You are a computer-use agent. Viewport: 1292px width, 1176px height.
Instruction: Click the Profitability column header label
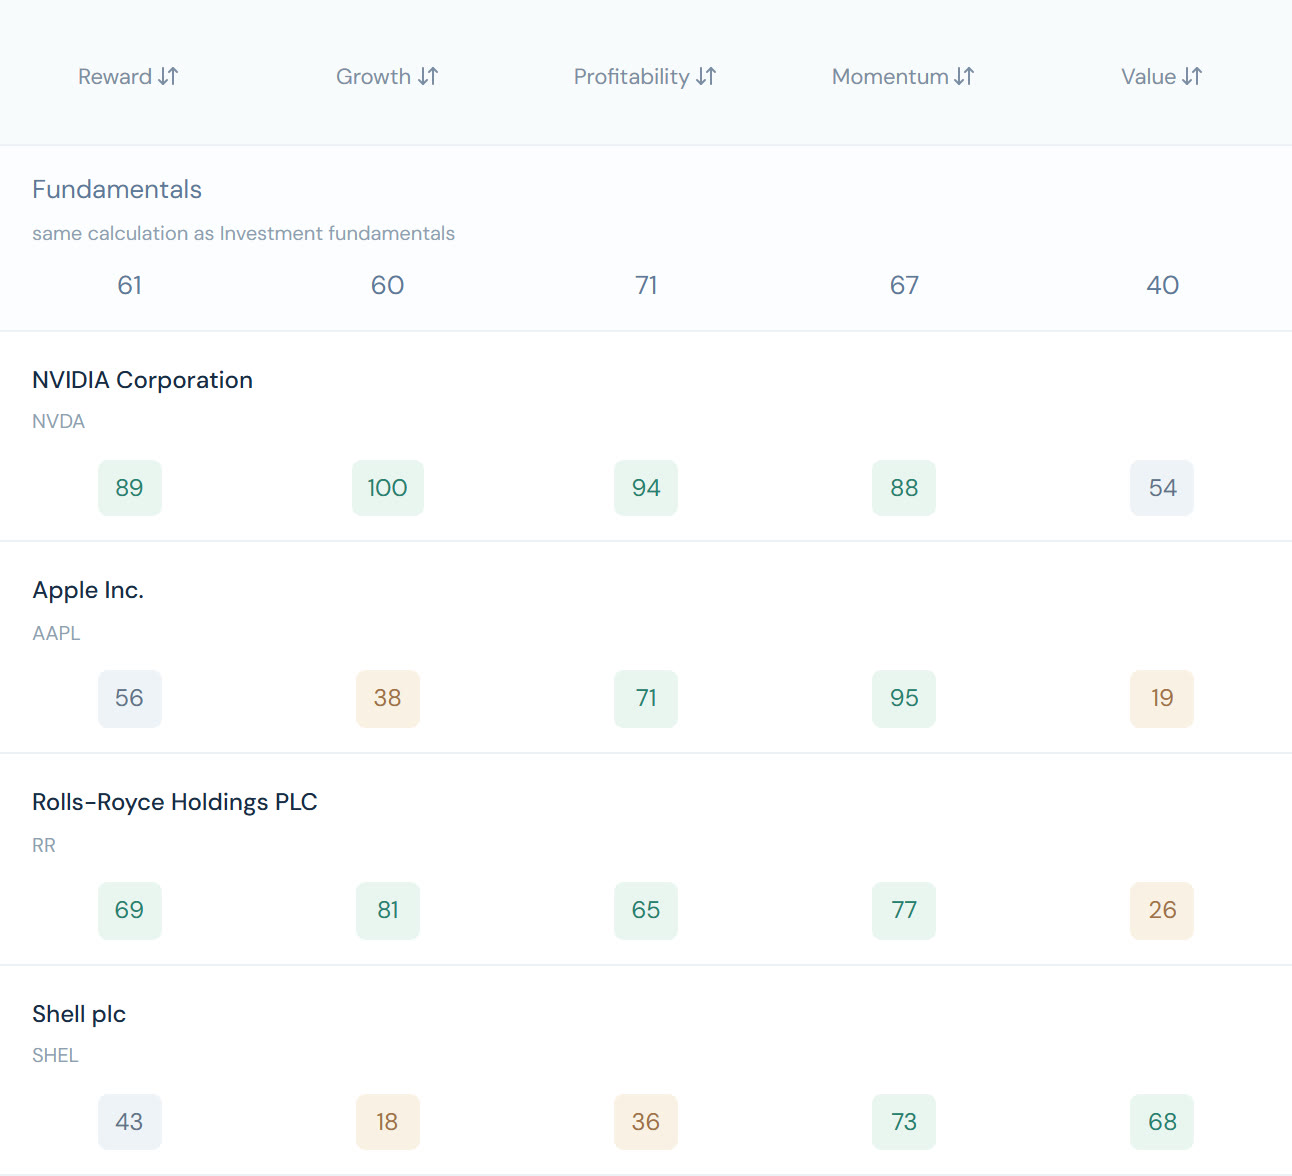point(632,77)
